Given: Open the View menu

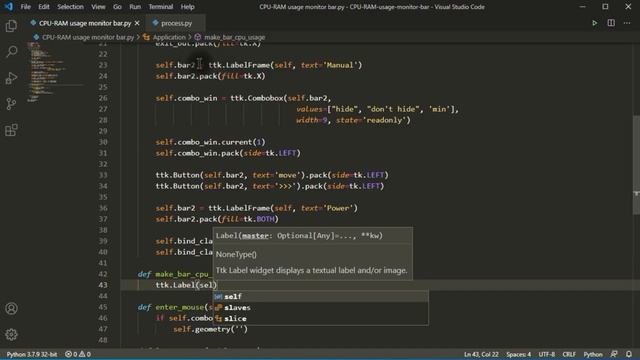Looking at the screenshot, I should tap(98, 7).
